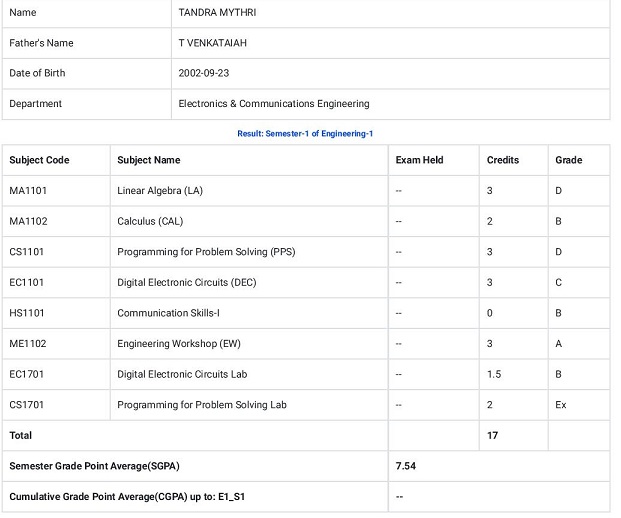
Task: Click the total credits value 17
Action: pyautogui.click(x=492, y=436)
